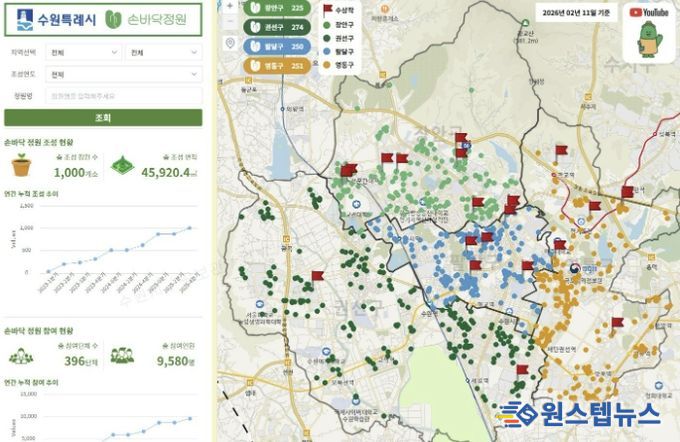Toggle the 팔달구 250 district filter
The height and width of the screenshot is (442, 680).
point(278,46)
